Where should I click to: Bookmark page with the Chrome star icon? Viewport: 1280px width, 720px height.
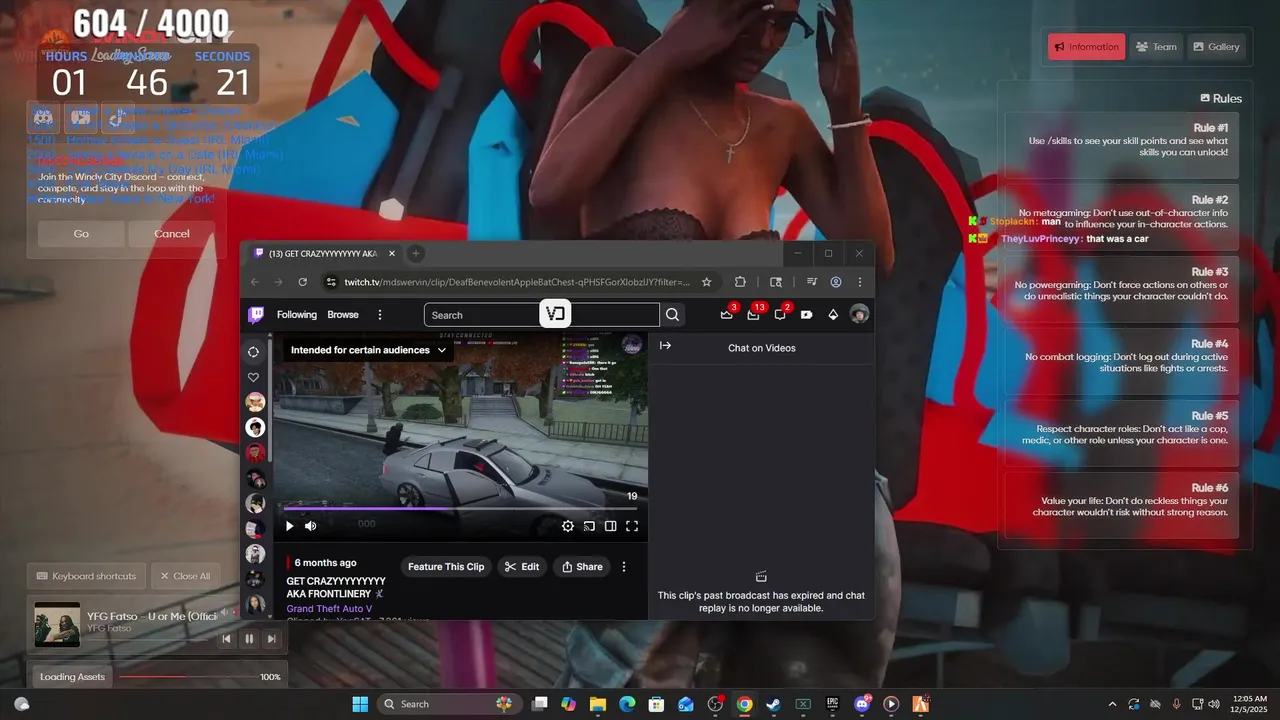point(707,282)
